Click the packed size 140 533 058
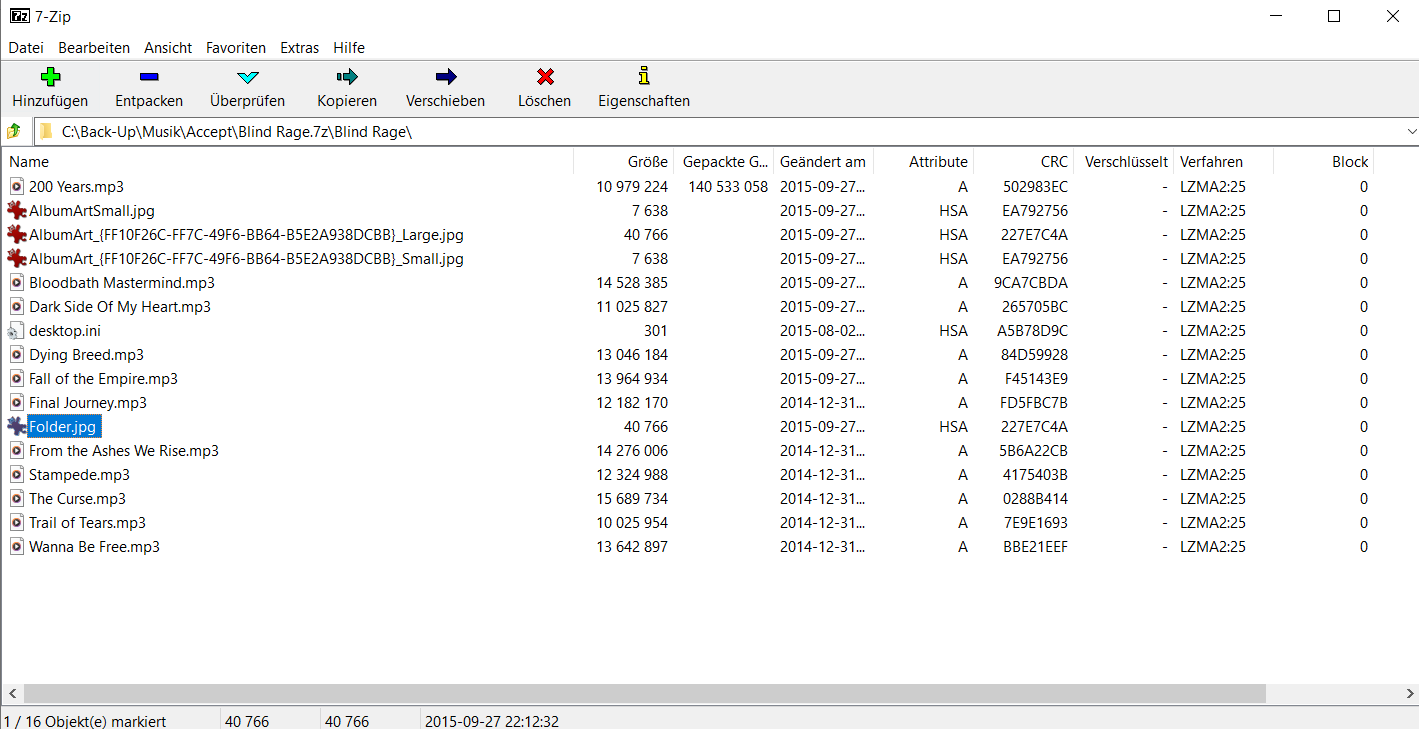The height and width of the screenshot is (729, 1419). click(x=728, y=187)
